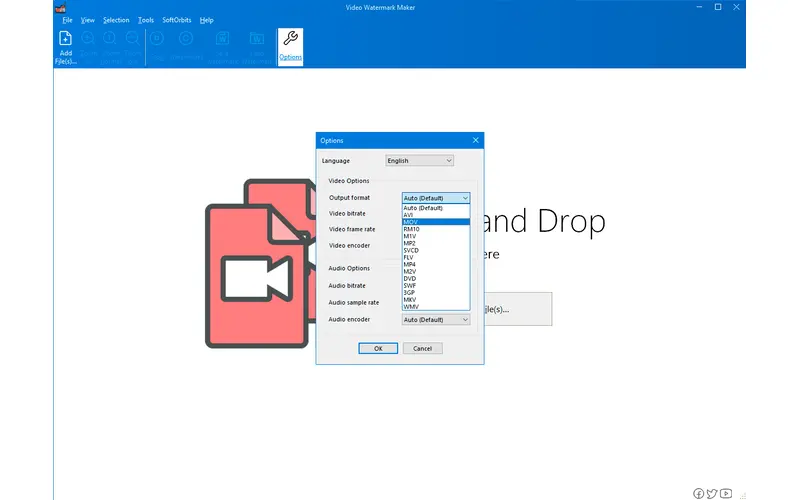
Task: Expand the Language dropdown
Action: (x=420, y=160)
